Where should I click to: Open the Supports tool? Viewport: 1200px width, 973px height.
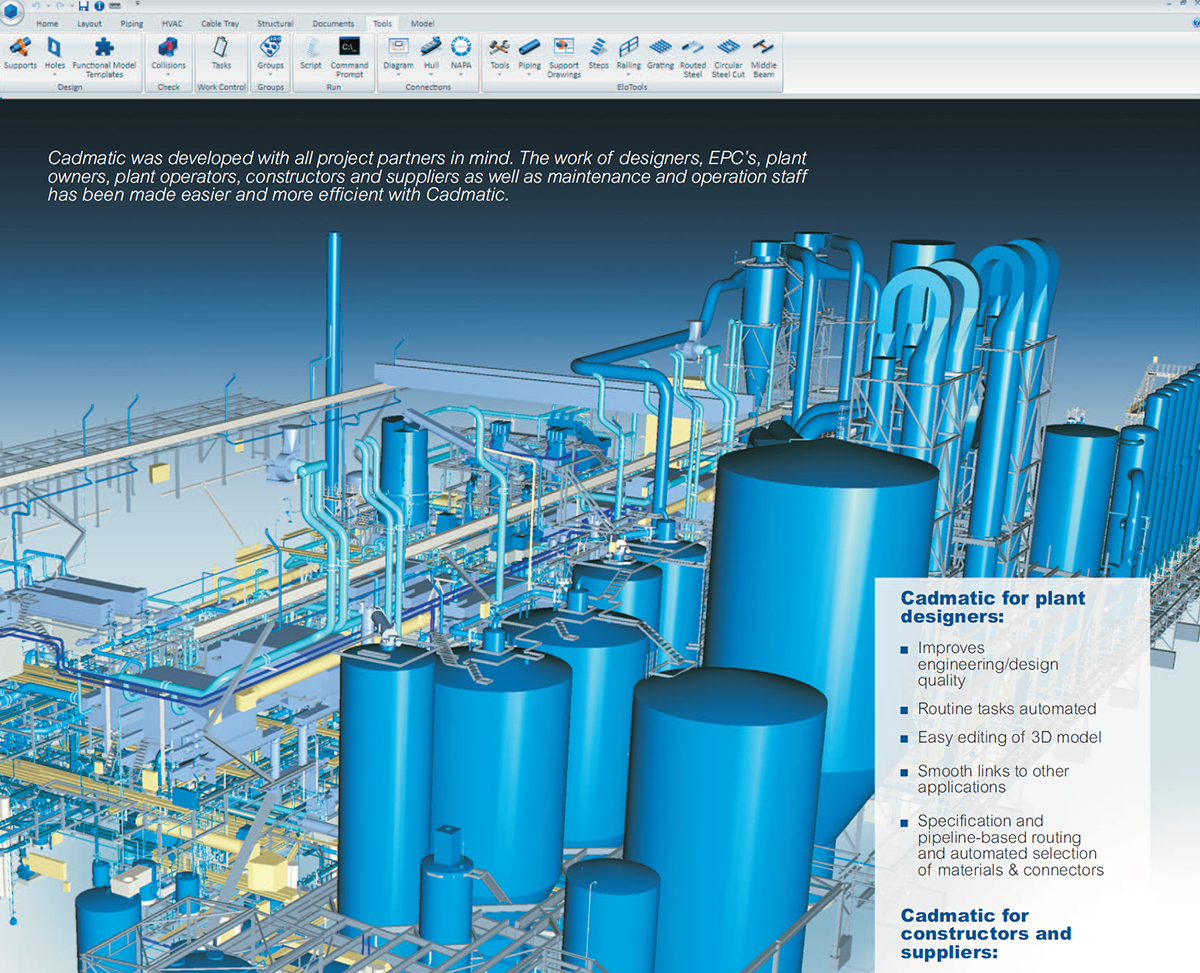[x=20, y=54]
